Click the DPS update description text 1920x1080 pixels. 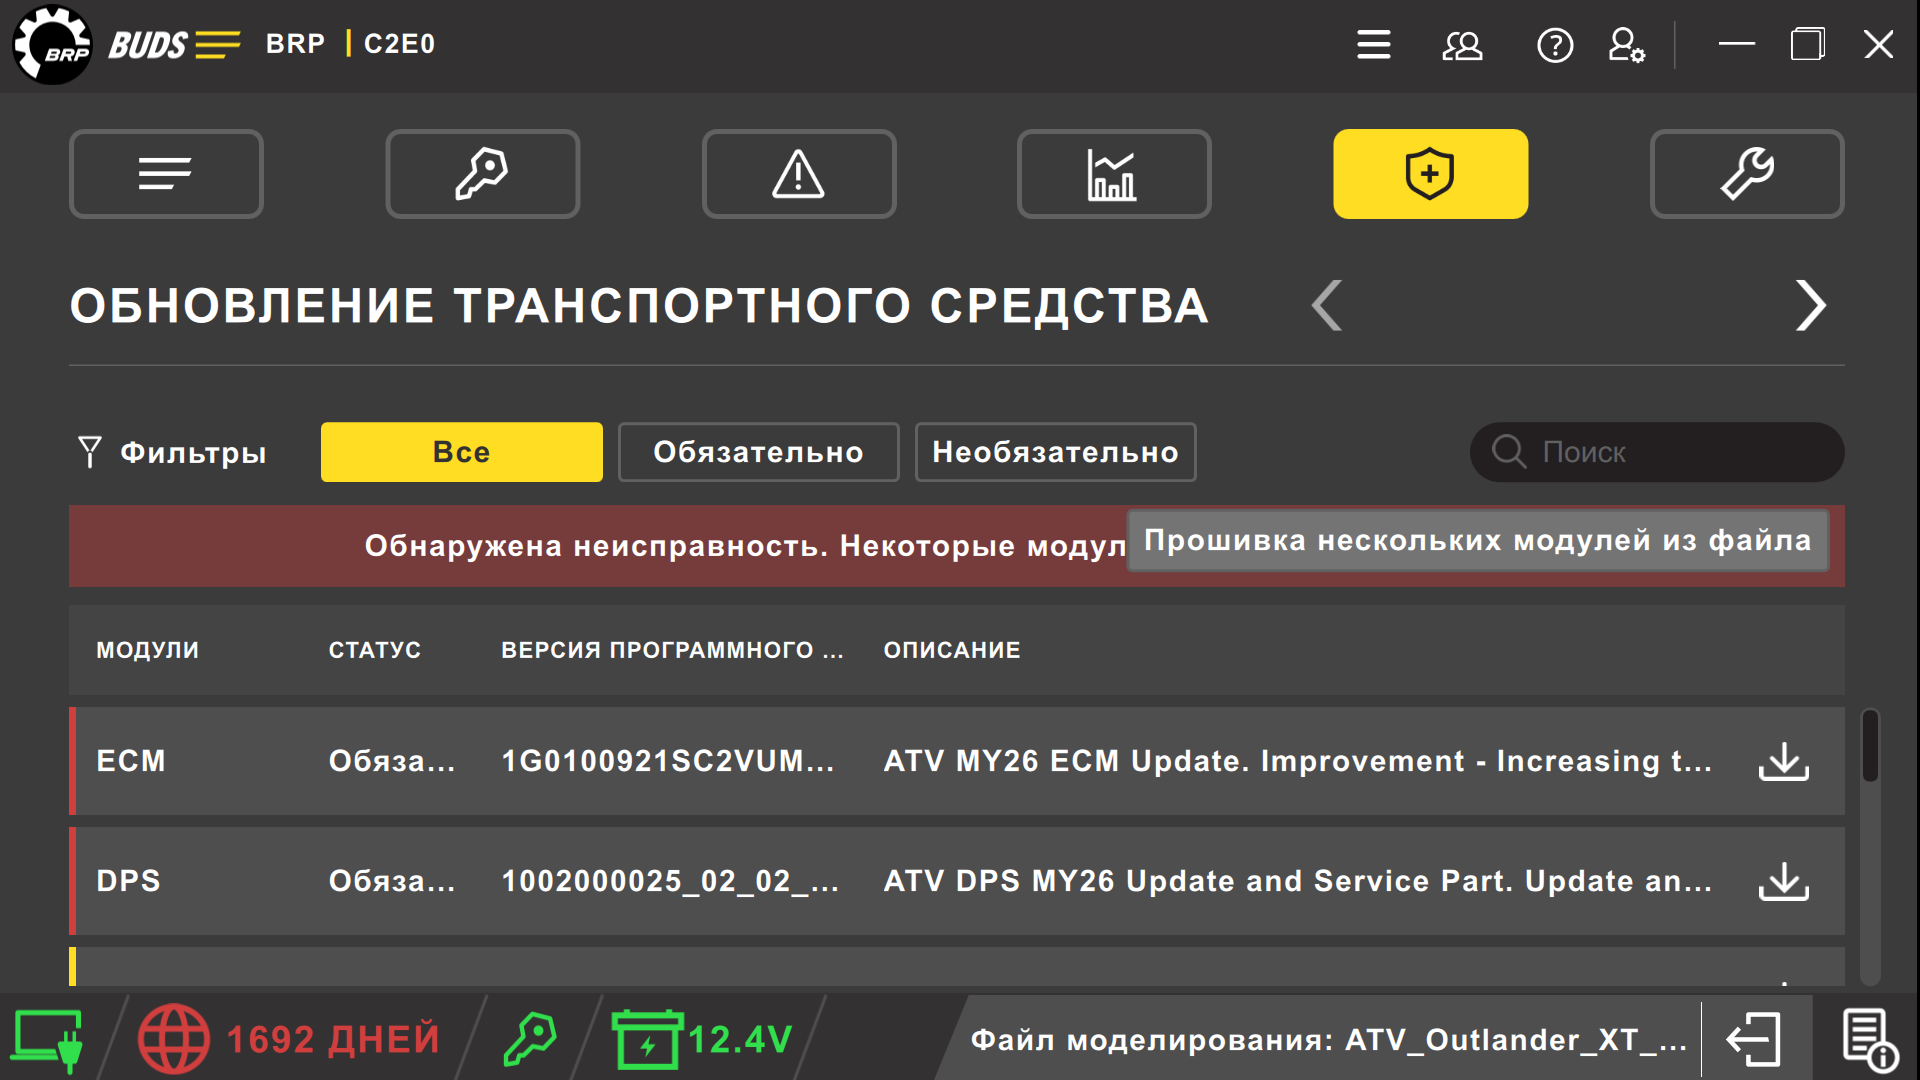tap(1298, 881)
